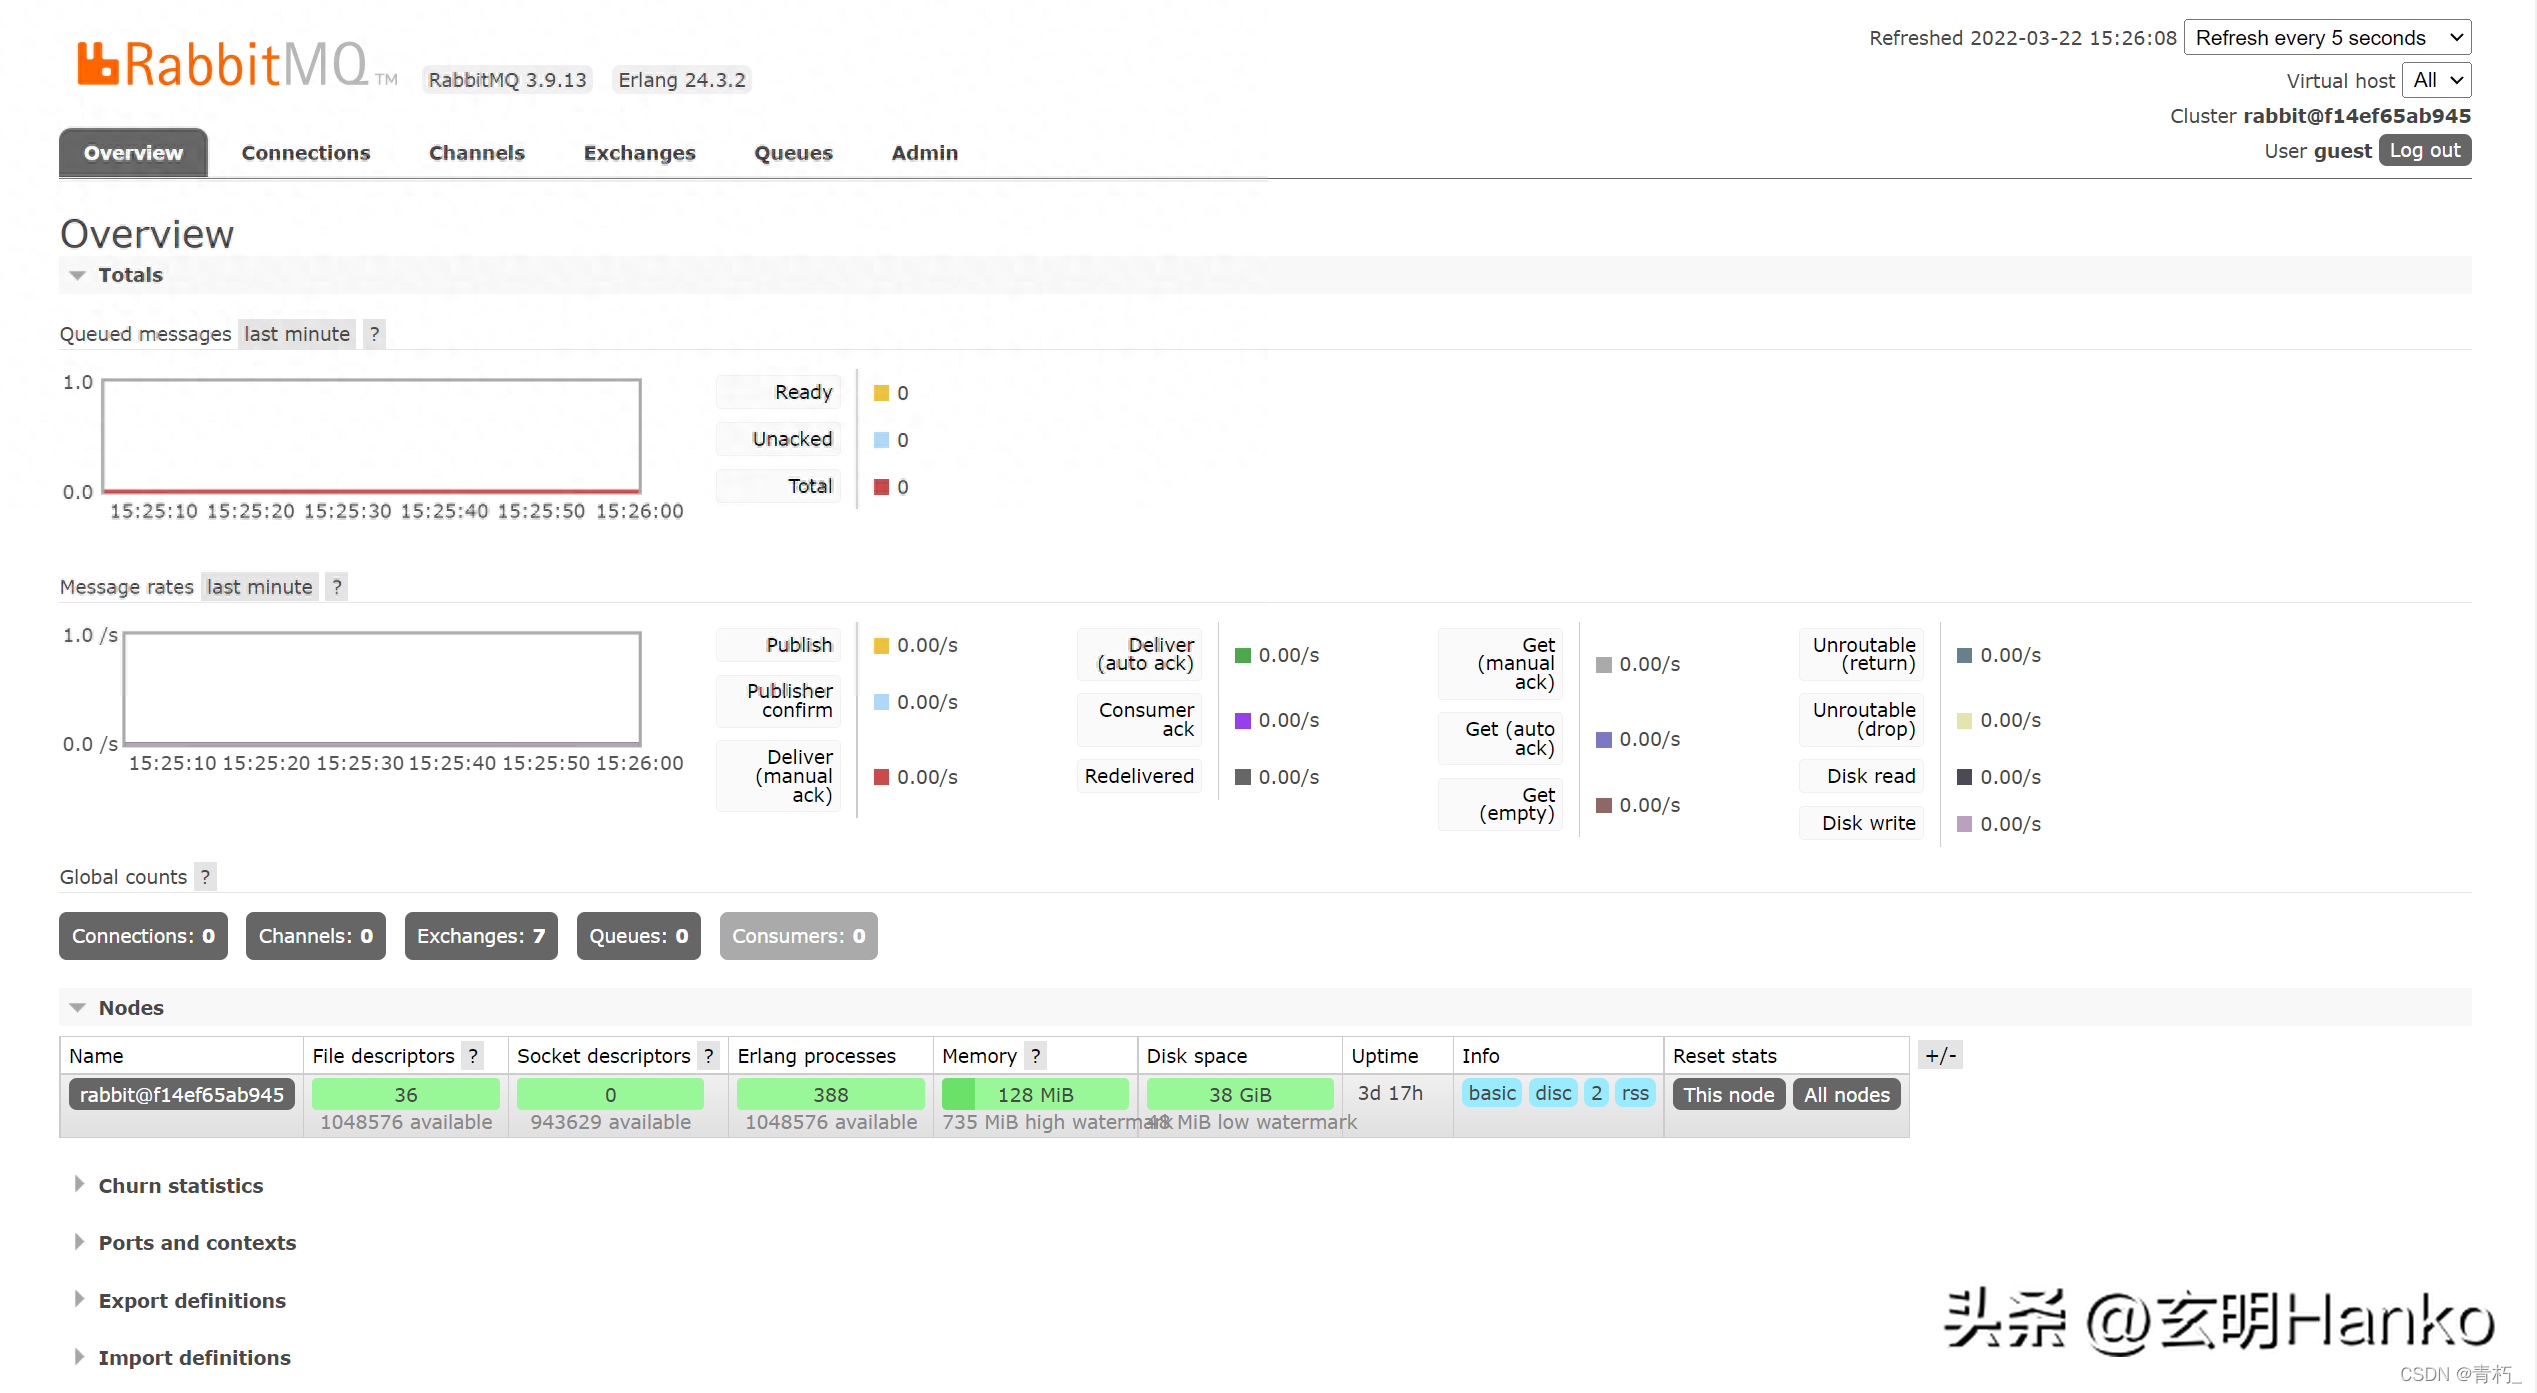Screen dimensions: 2537x1393
Task: Click the 128 MiB memory bar
Action: [x=1035, y=1095]
